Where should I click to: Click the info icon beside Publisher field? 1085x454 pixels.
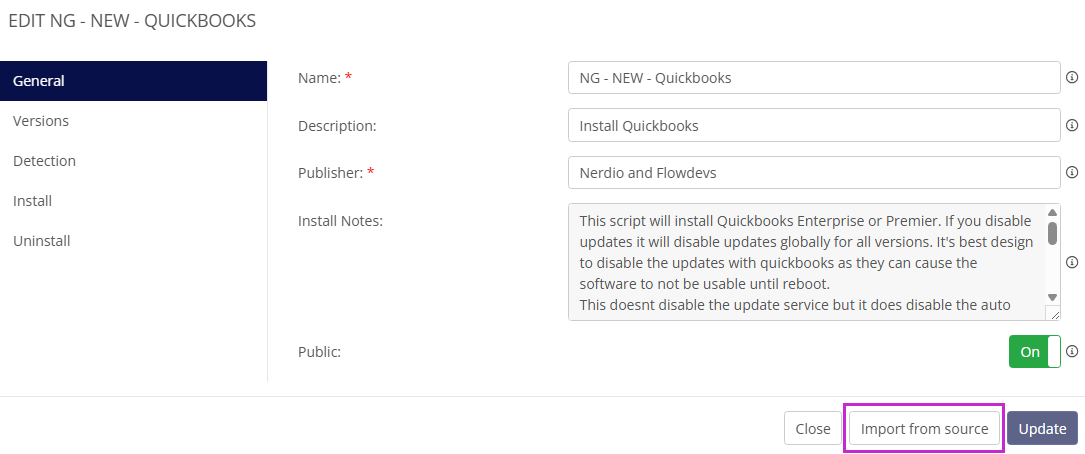1072,172
